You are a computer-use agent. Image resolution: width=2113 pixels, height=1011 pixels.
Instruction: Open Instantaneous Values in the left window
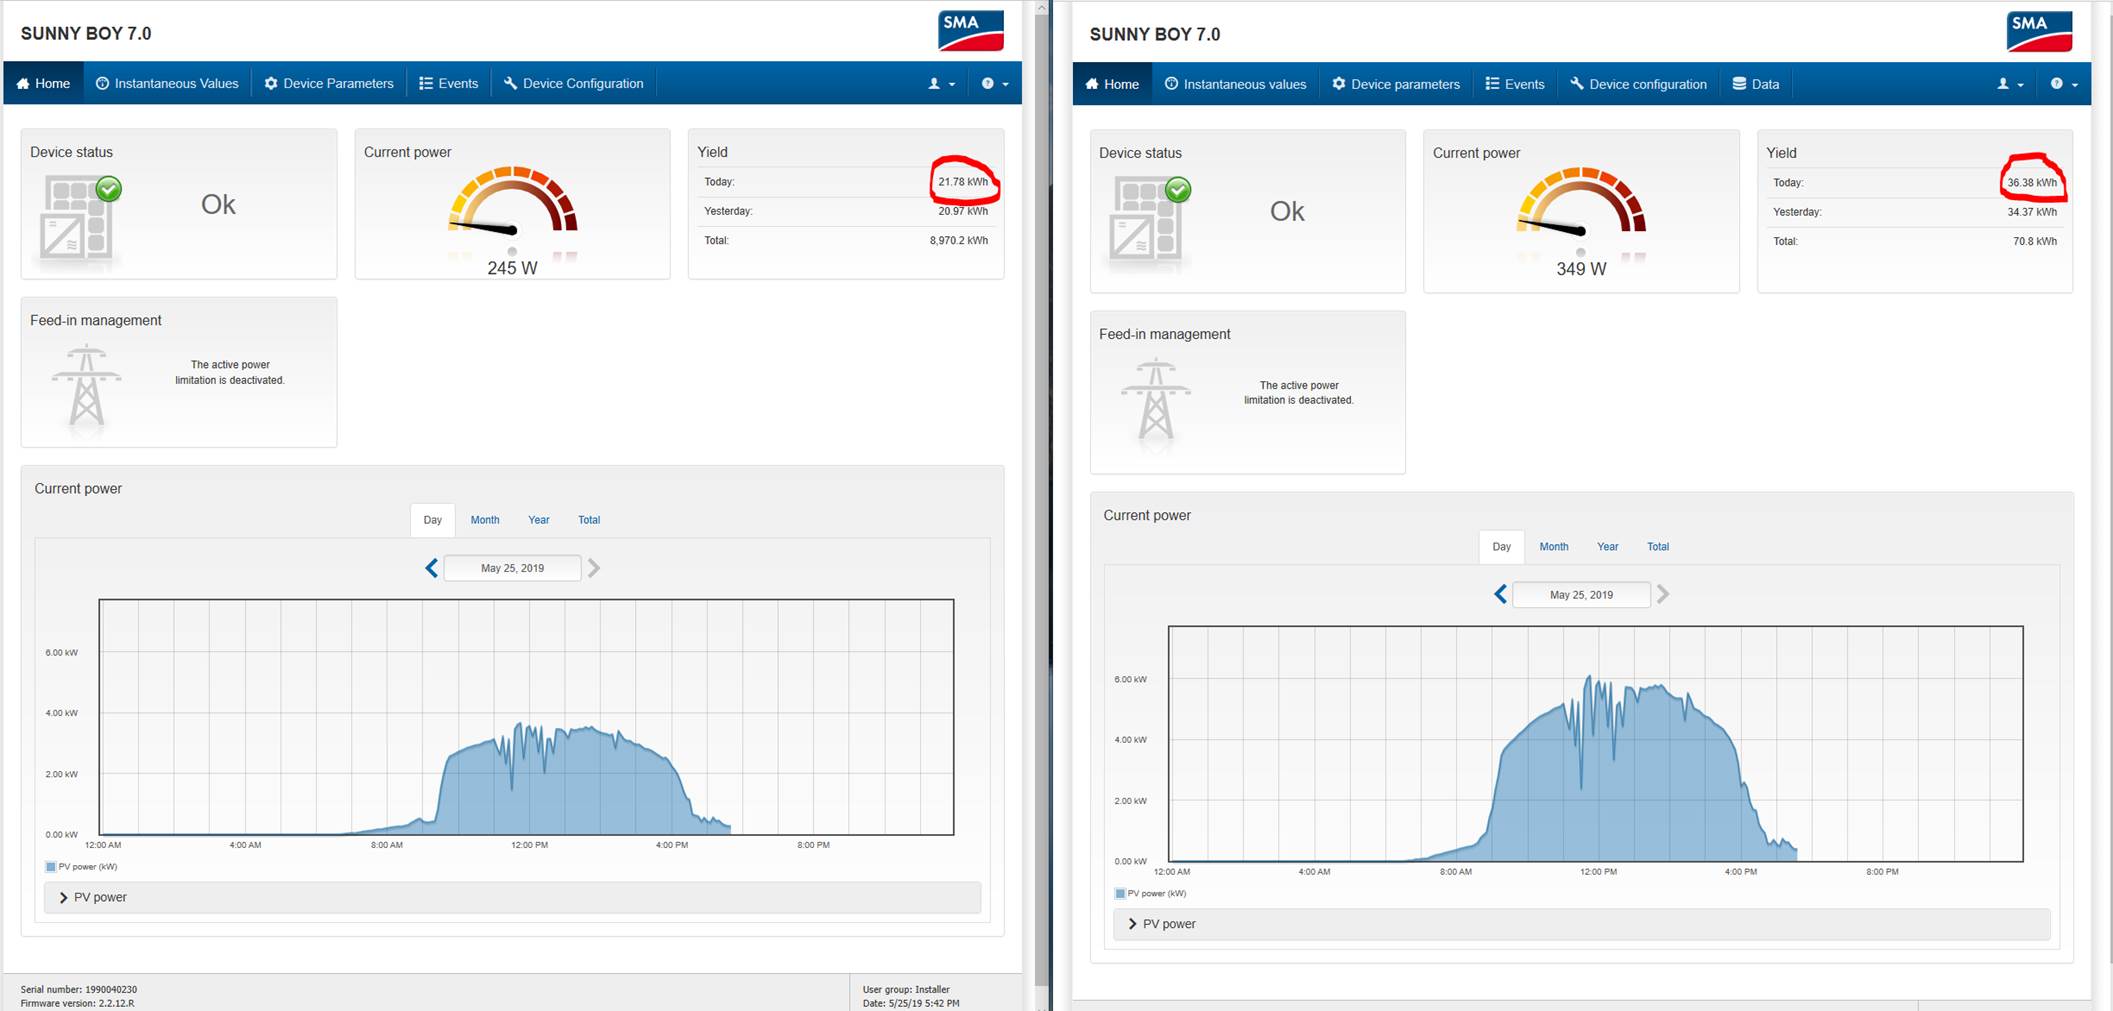coord(167,84)
